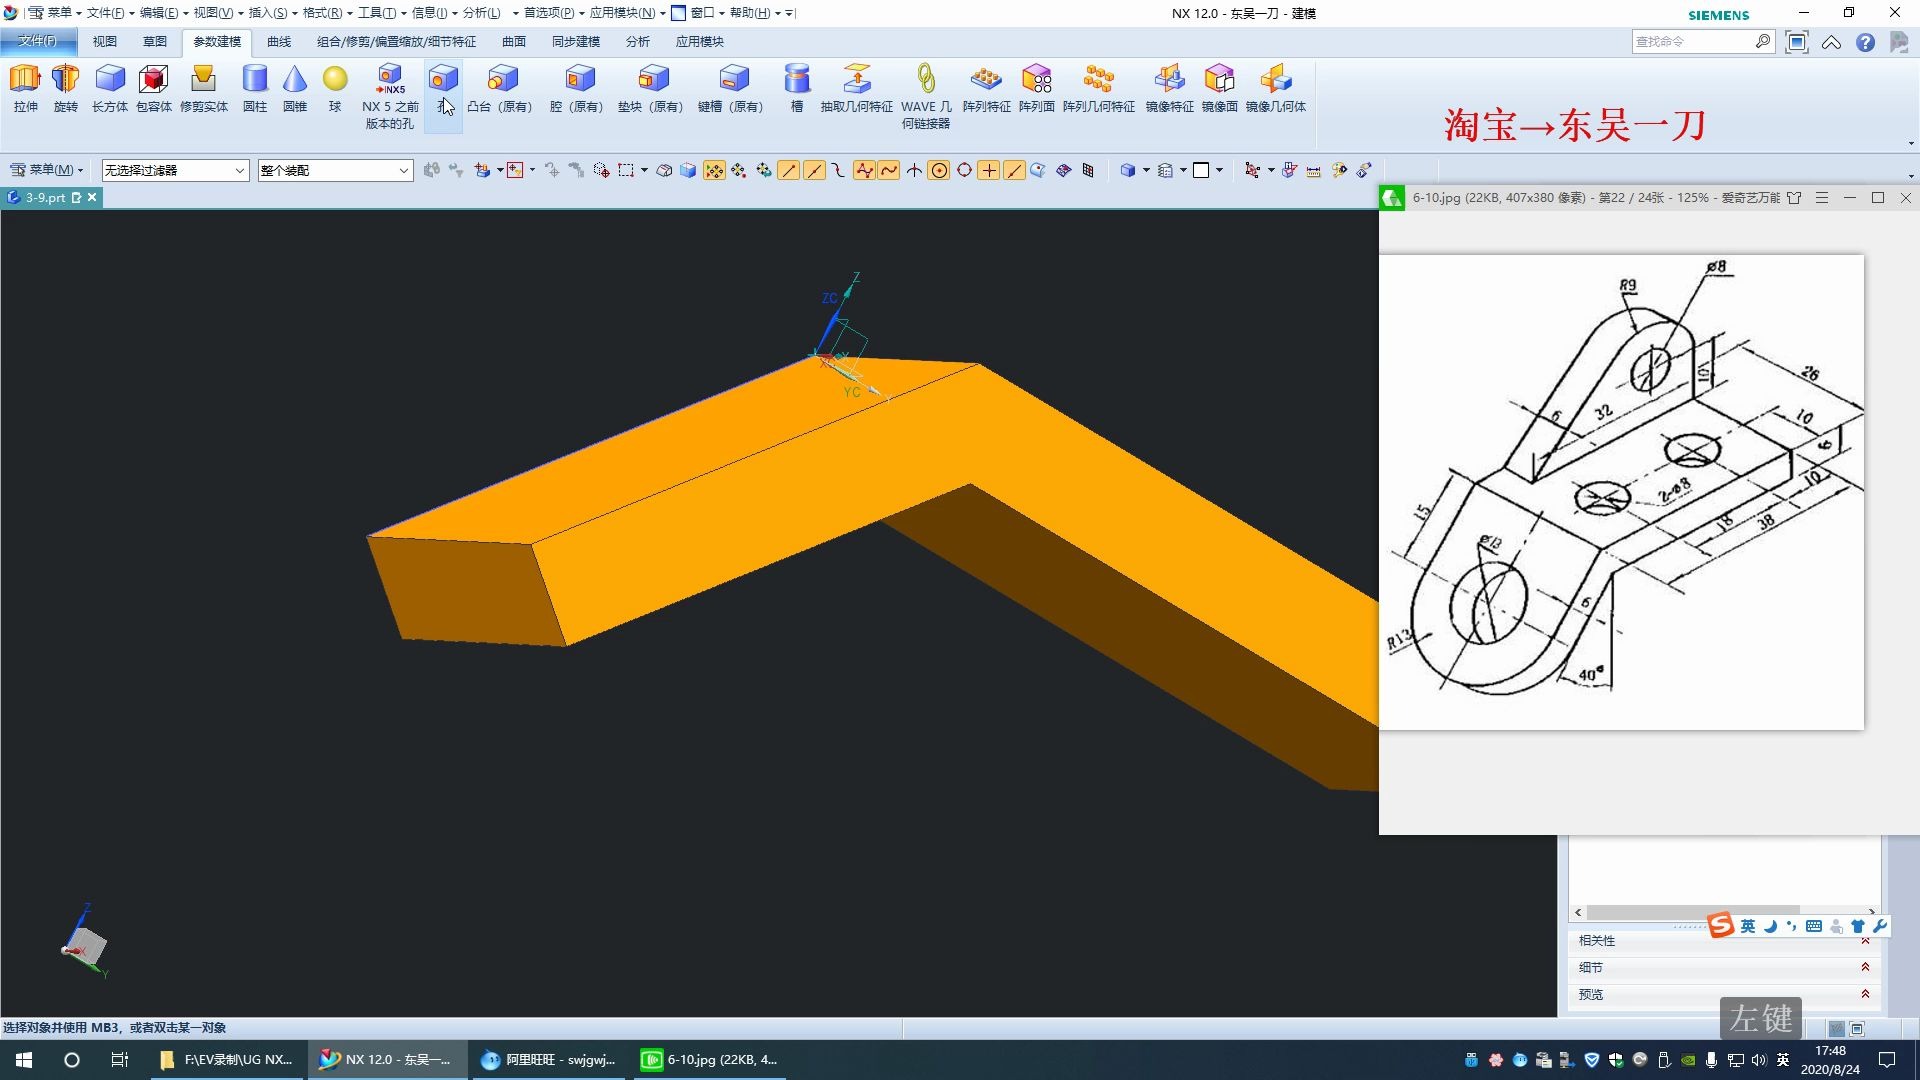Toggle the snap-to-circle-center point option
1920x1080 pixels.
(x=939, y=171)
